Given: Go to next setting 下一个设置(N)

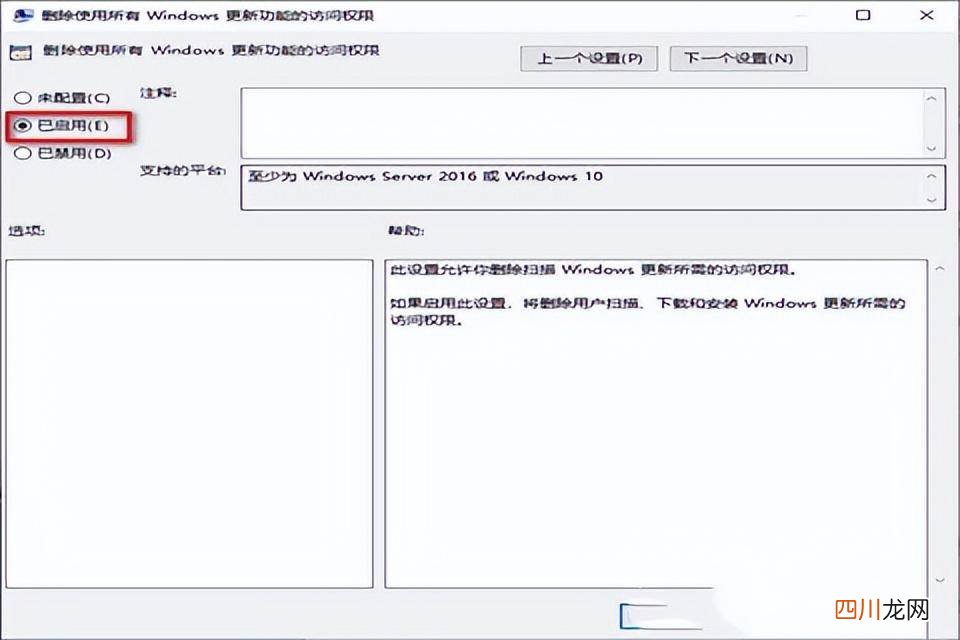Looking at the screenshot, I should [x=738, y=59].
